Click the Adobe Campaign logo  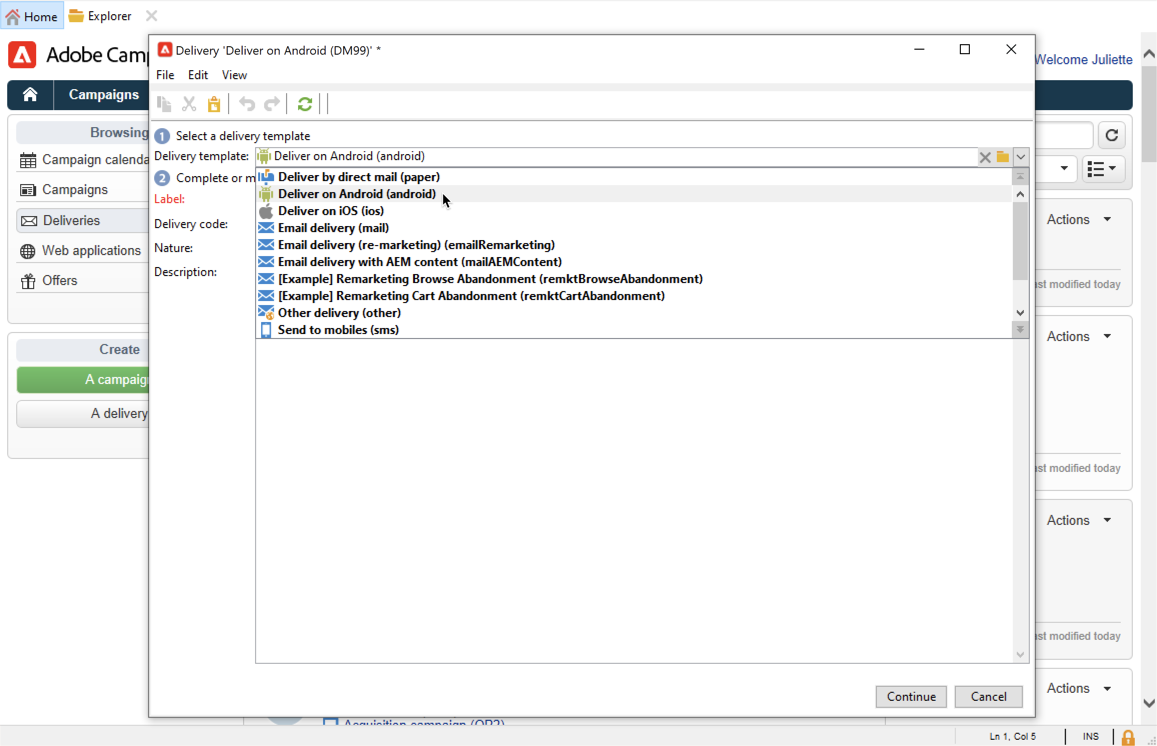22,55
